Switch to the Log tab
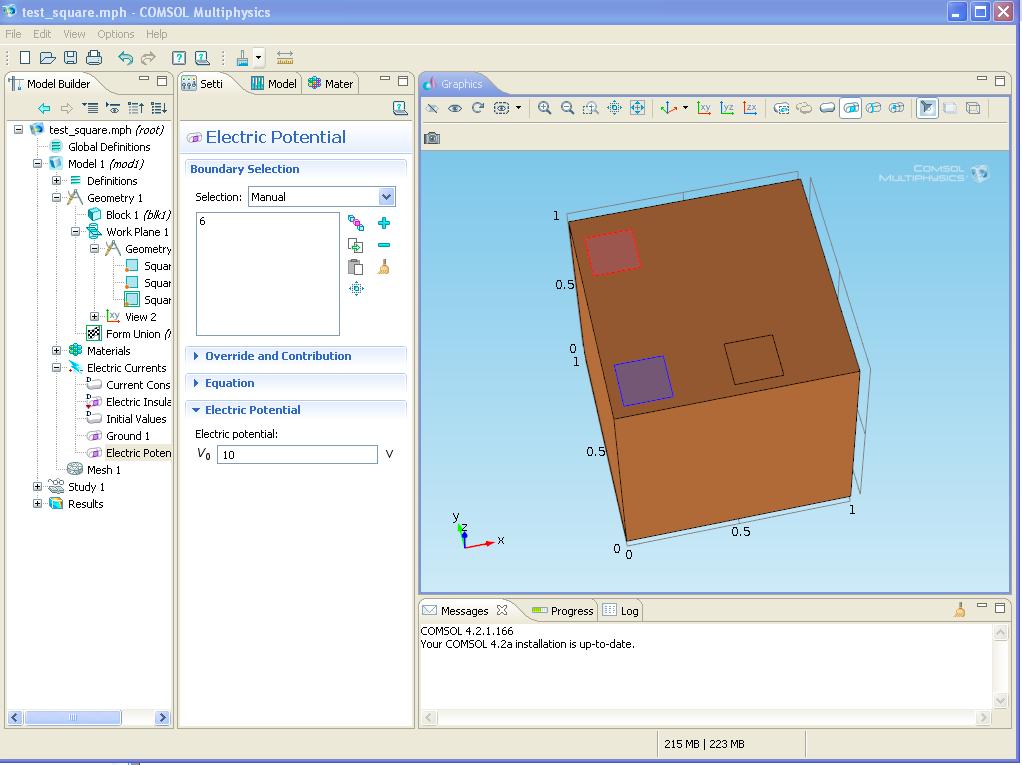1022x765 pixels. point(621,611)
